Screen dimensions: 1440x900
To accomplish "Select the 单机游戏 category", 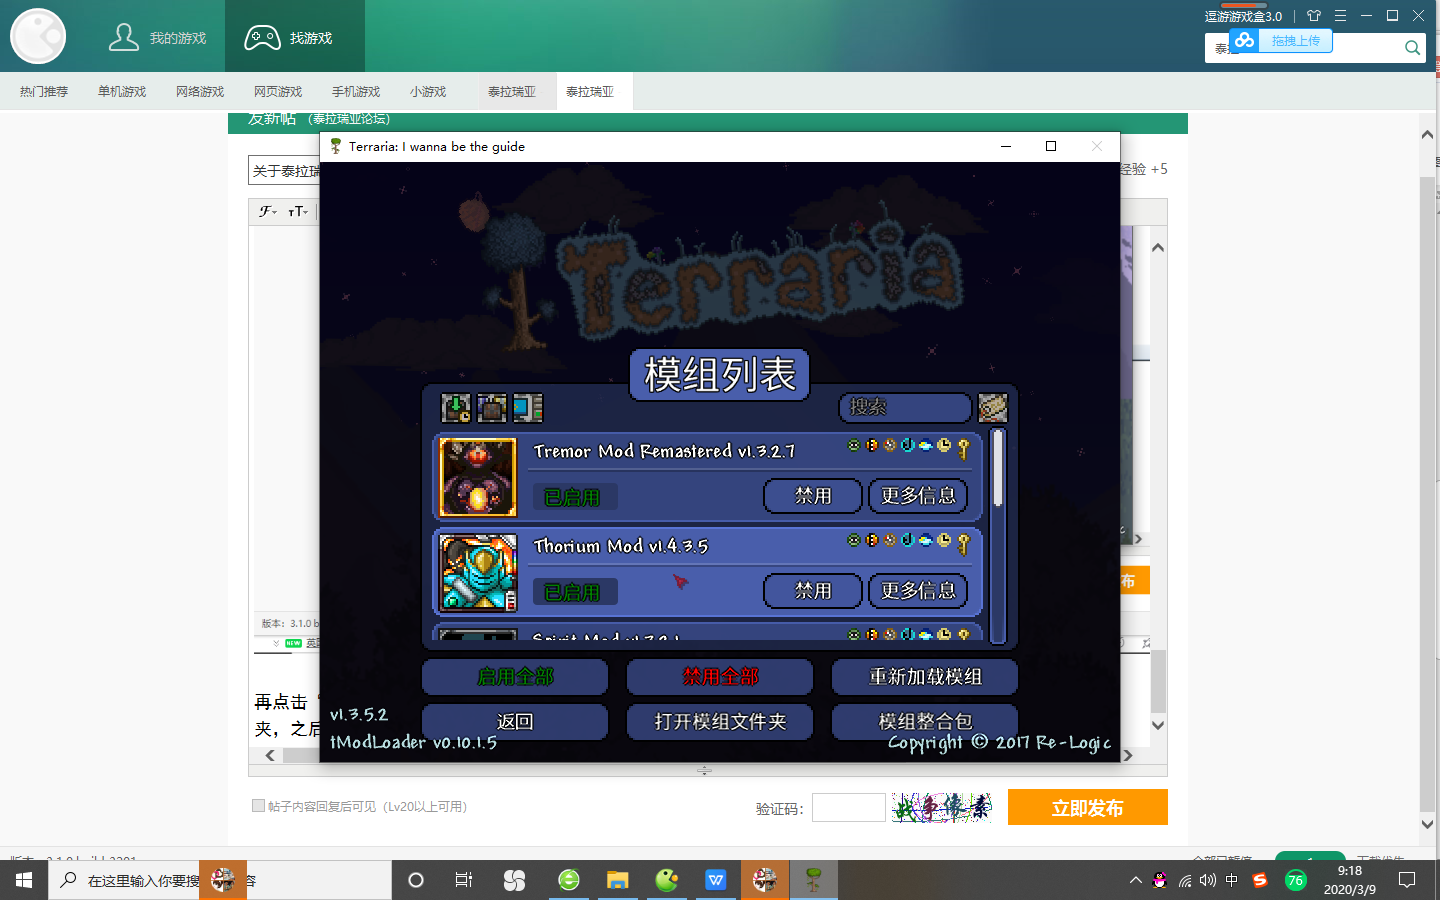I will coord(122,91).
